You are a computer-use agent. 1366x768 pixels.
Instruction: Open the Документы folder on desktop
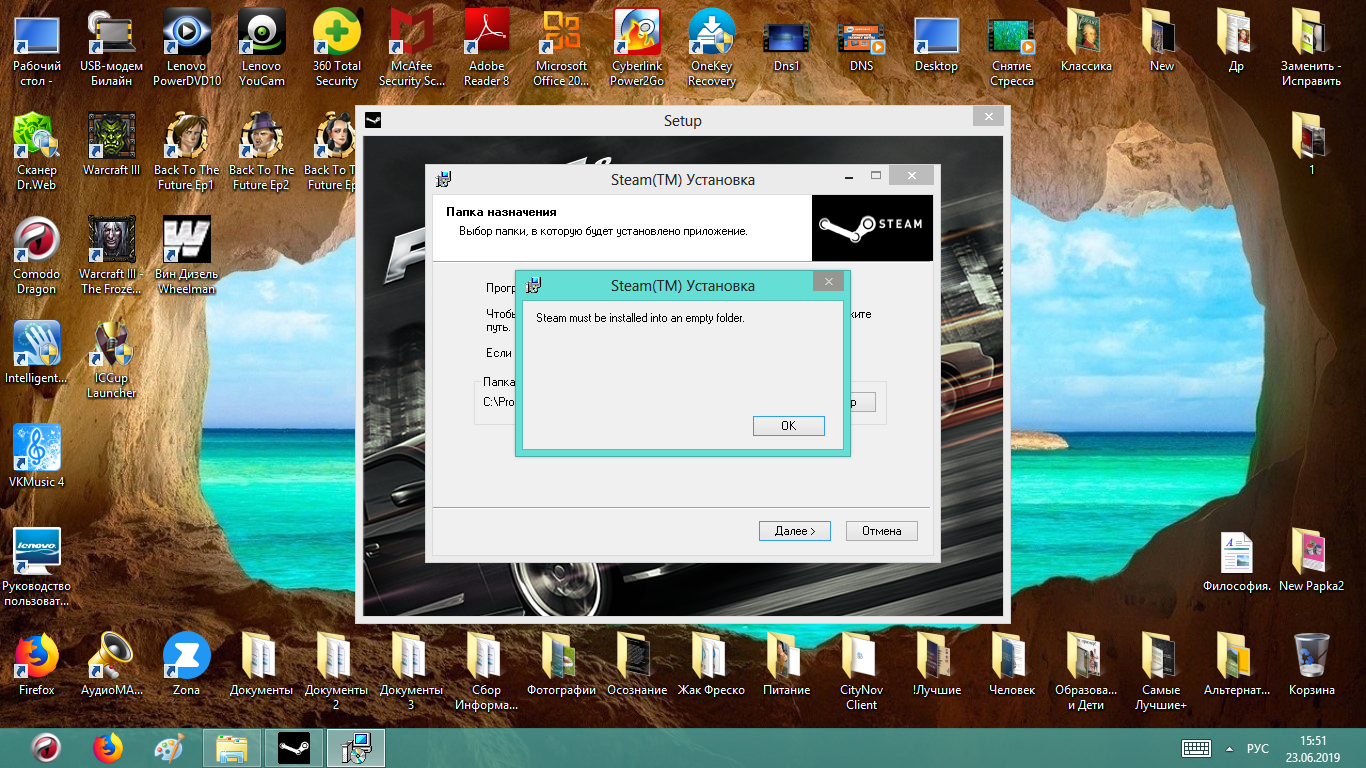pyautogui.click(x=261, y=664)
